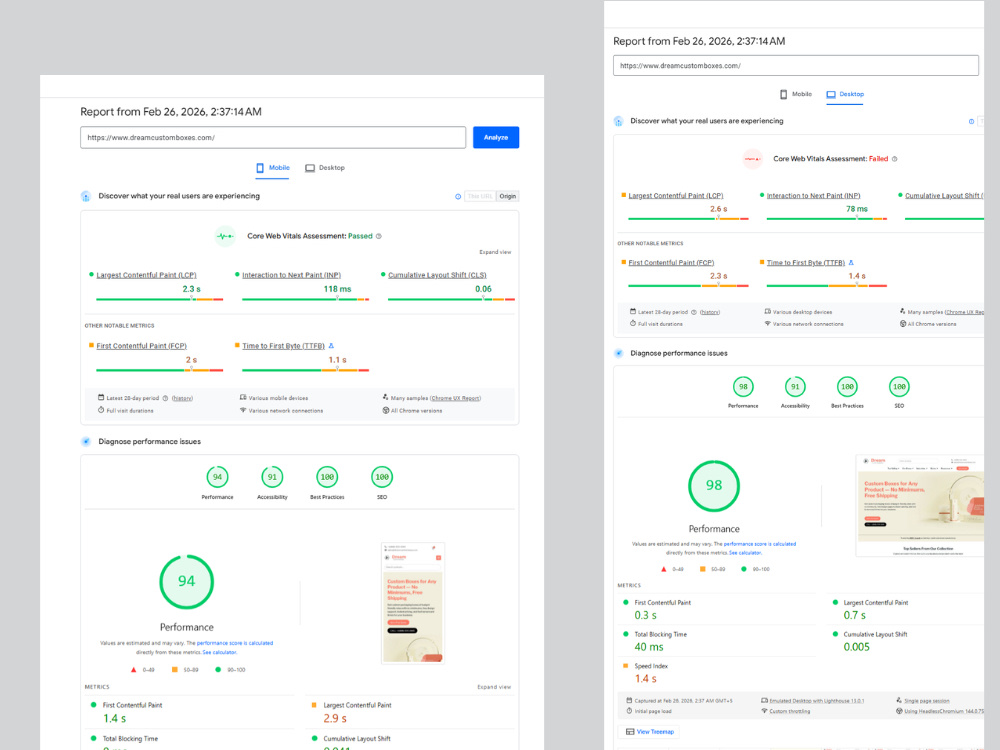Click large 98 Performance gauge
1000x750 pixels.
click(x=714, y=486)
